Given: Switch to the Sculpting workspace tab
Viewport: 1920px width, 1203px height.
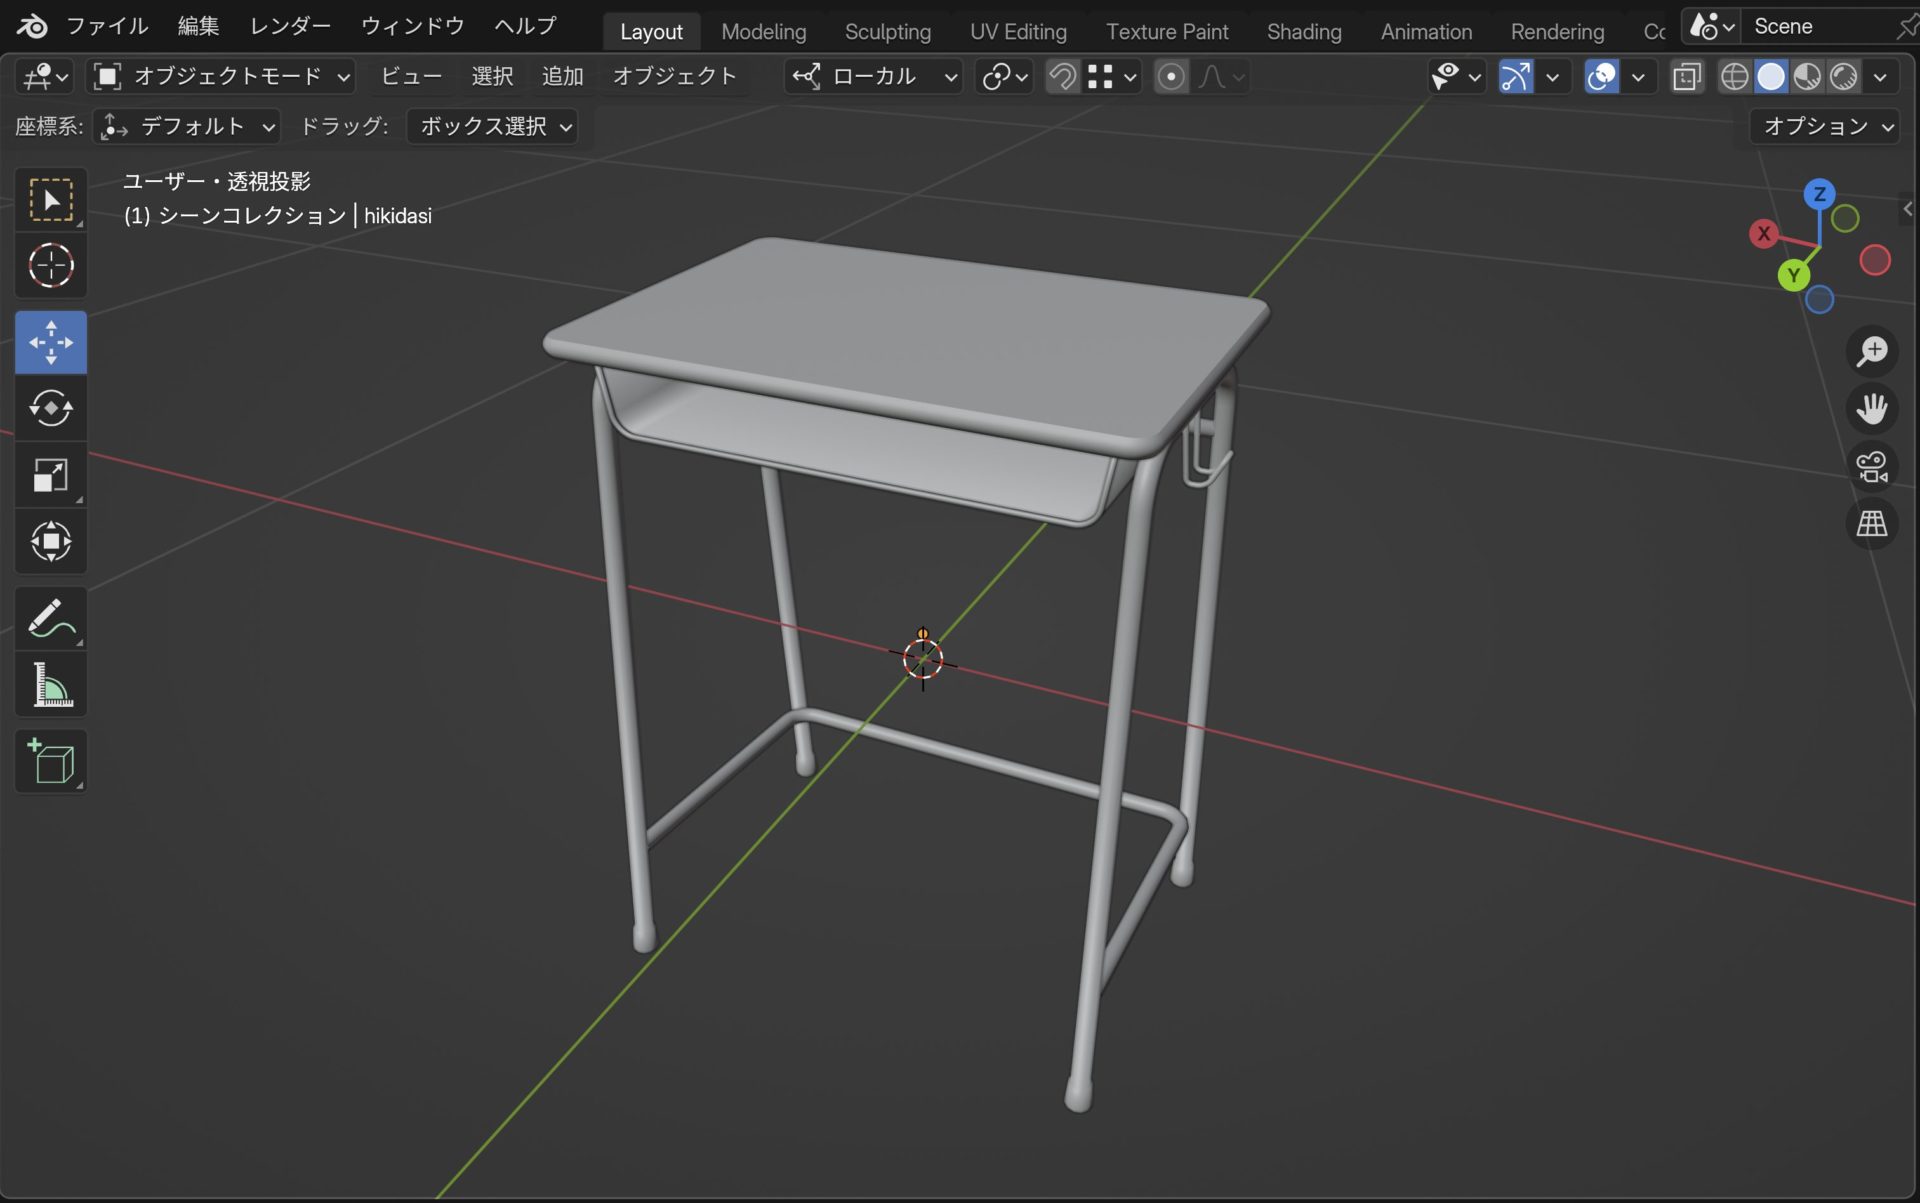Looking at the screenshot, I should tap(887, 32).
